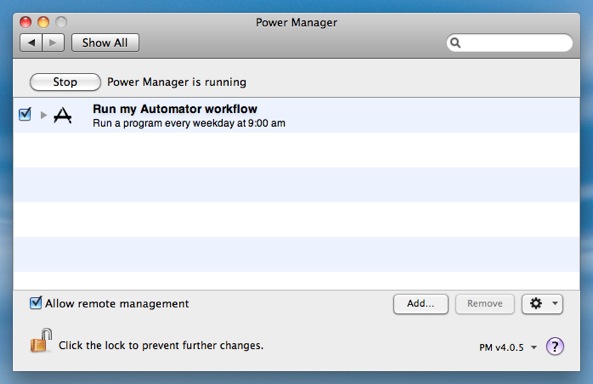Click the magnifying glass search icon
The width and height of the screenshot is (593, 384).
455,43
